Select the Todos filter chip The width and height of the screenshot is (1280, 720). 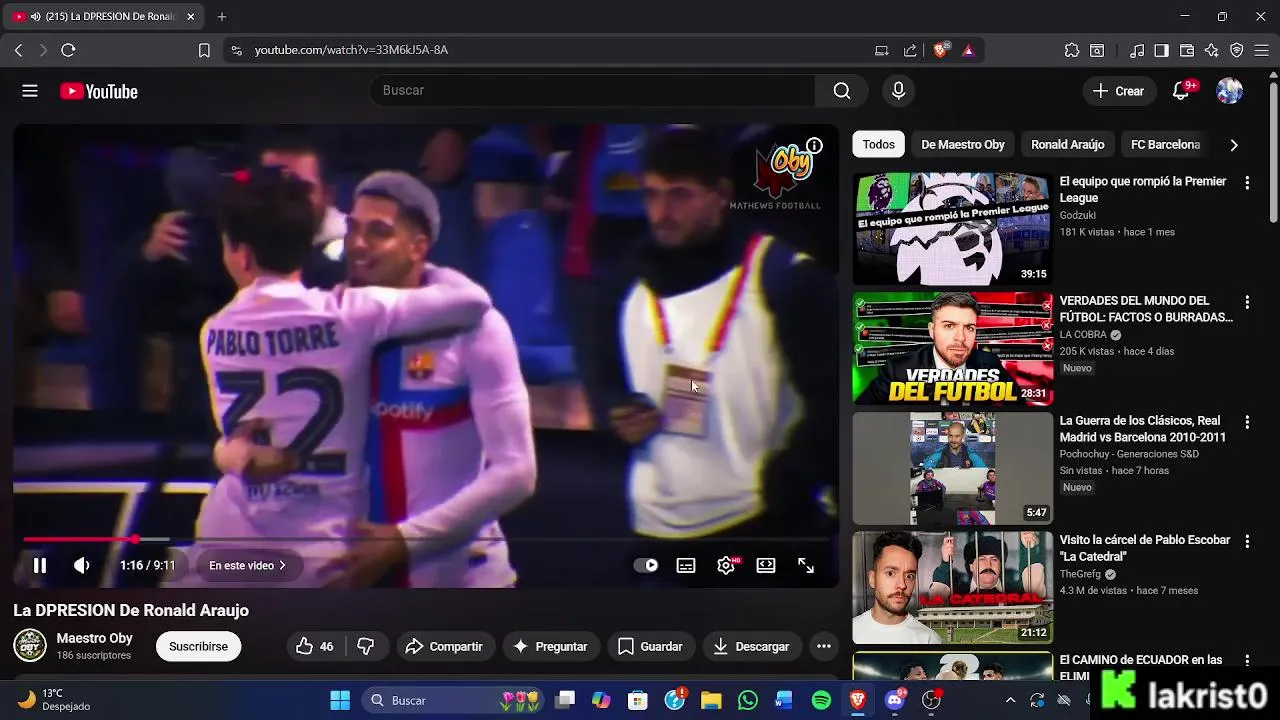(878, 144)
